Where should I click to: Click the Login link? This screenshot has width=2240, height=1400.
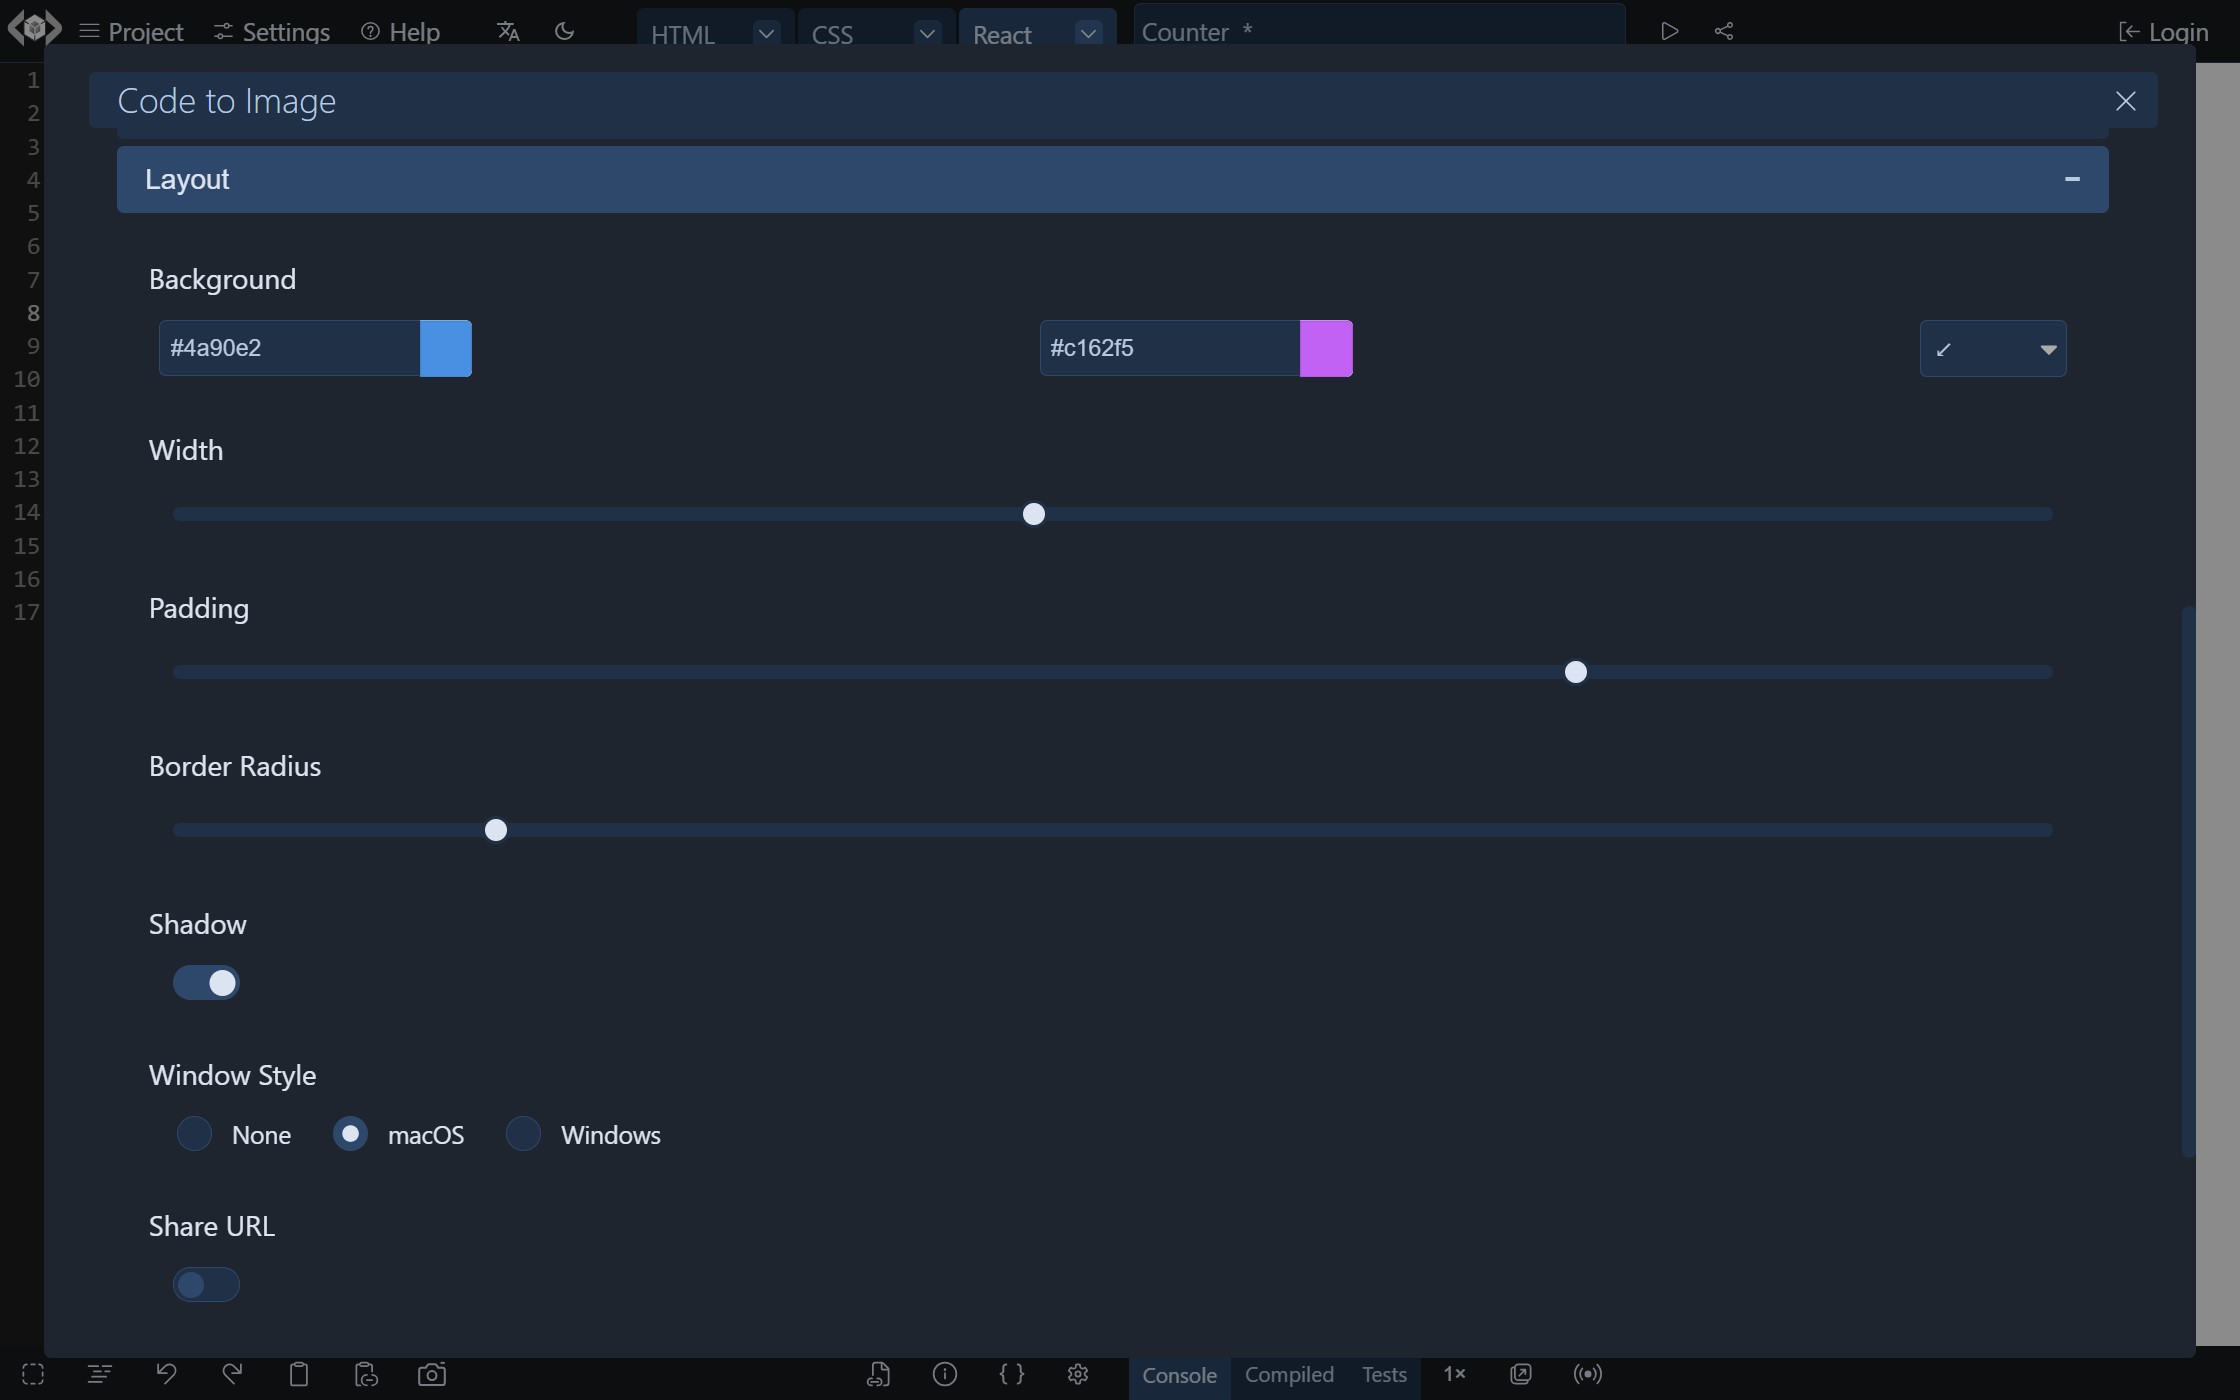(2163, 32)
